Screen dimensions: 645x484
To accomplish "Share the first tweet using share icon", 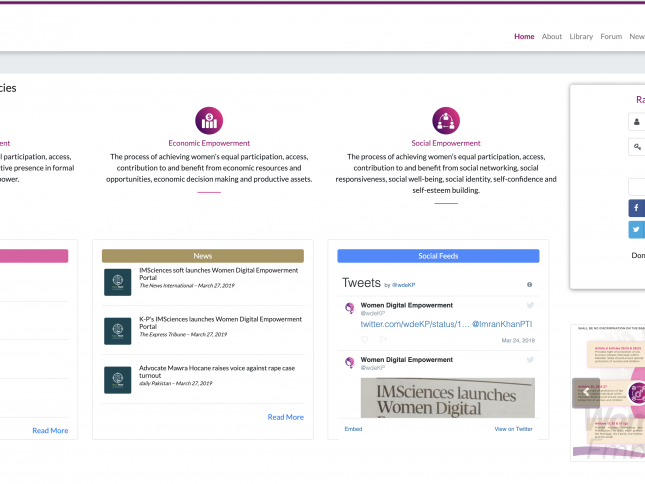I will pos(383,340).
